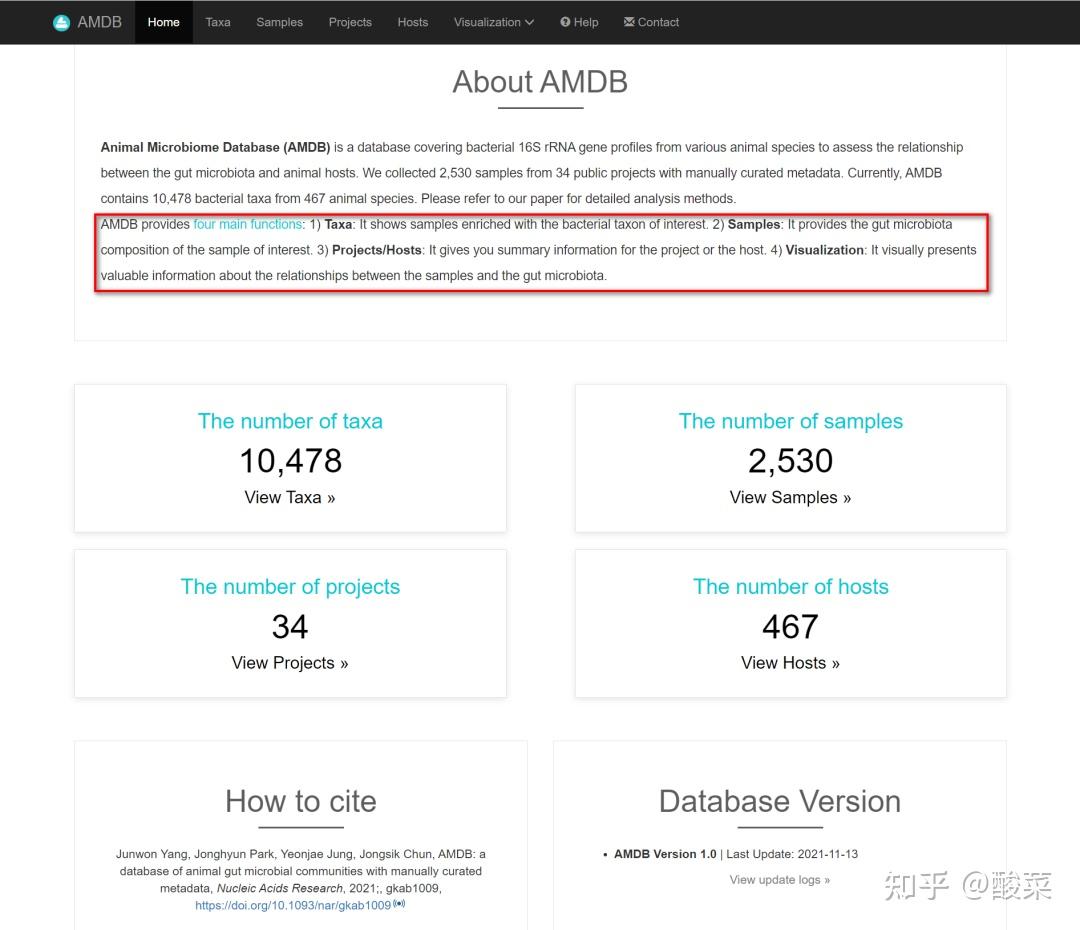Click the AMDB logo icon
Screen dimensions: 1080x930
[x=61, y=23]
